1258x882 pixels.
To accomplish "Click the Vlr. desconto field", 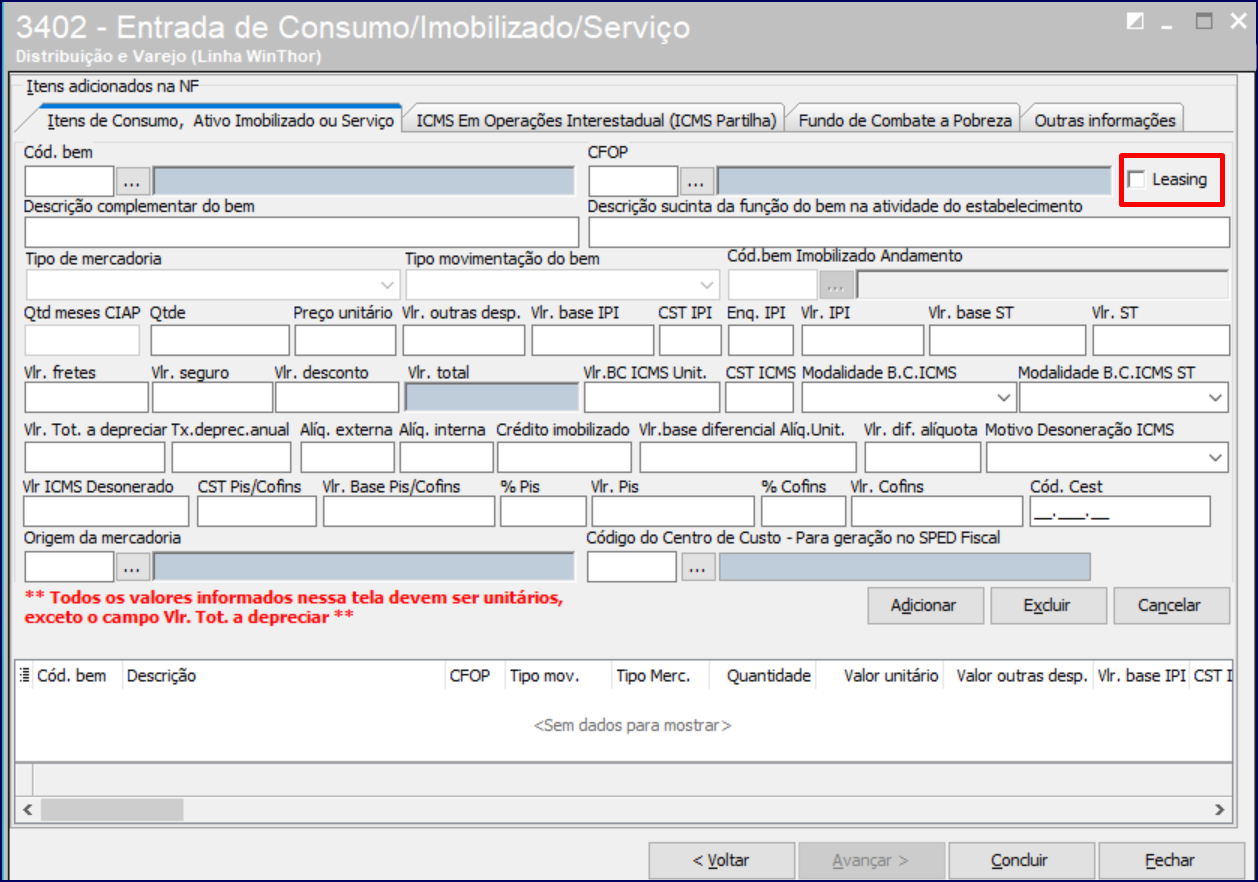I will pyautogui.click(x=337, y=397).
